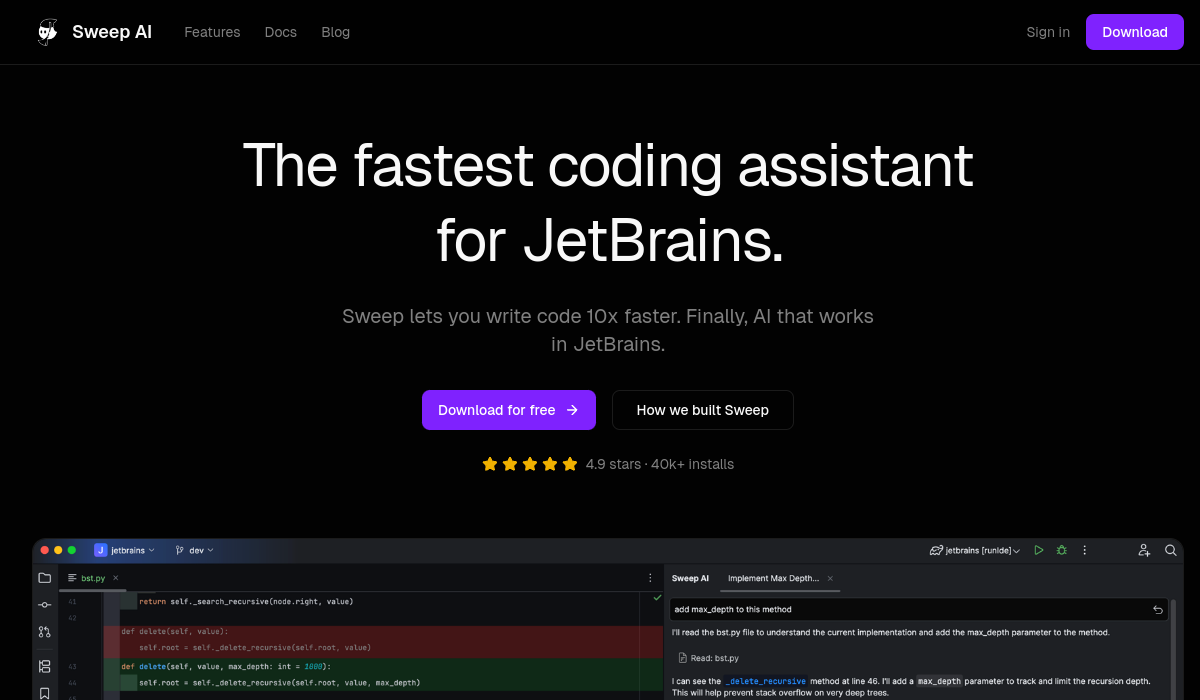This screenshot has width=1200, height=700.
Task: Open the Features page
Action: [212, 32]
